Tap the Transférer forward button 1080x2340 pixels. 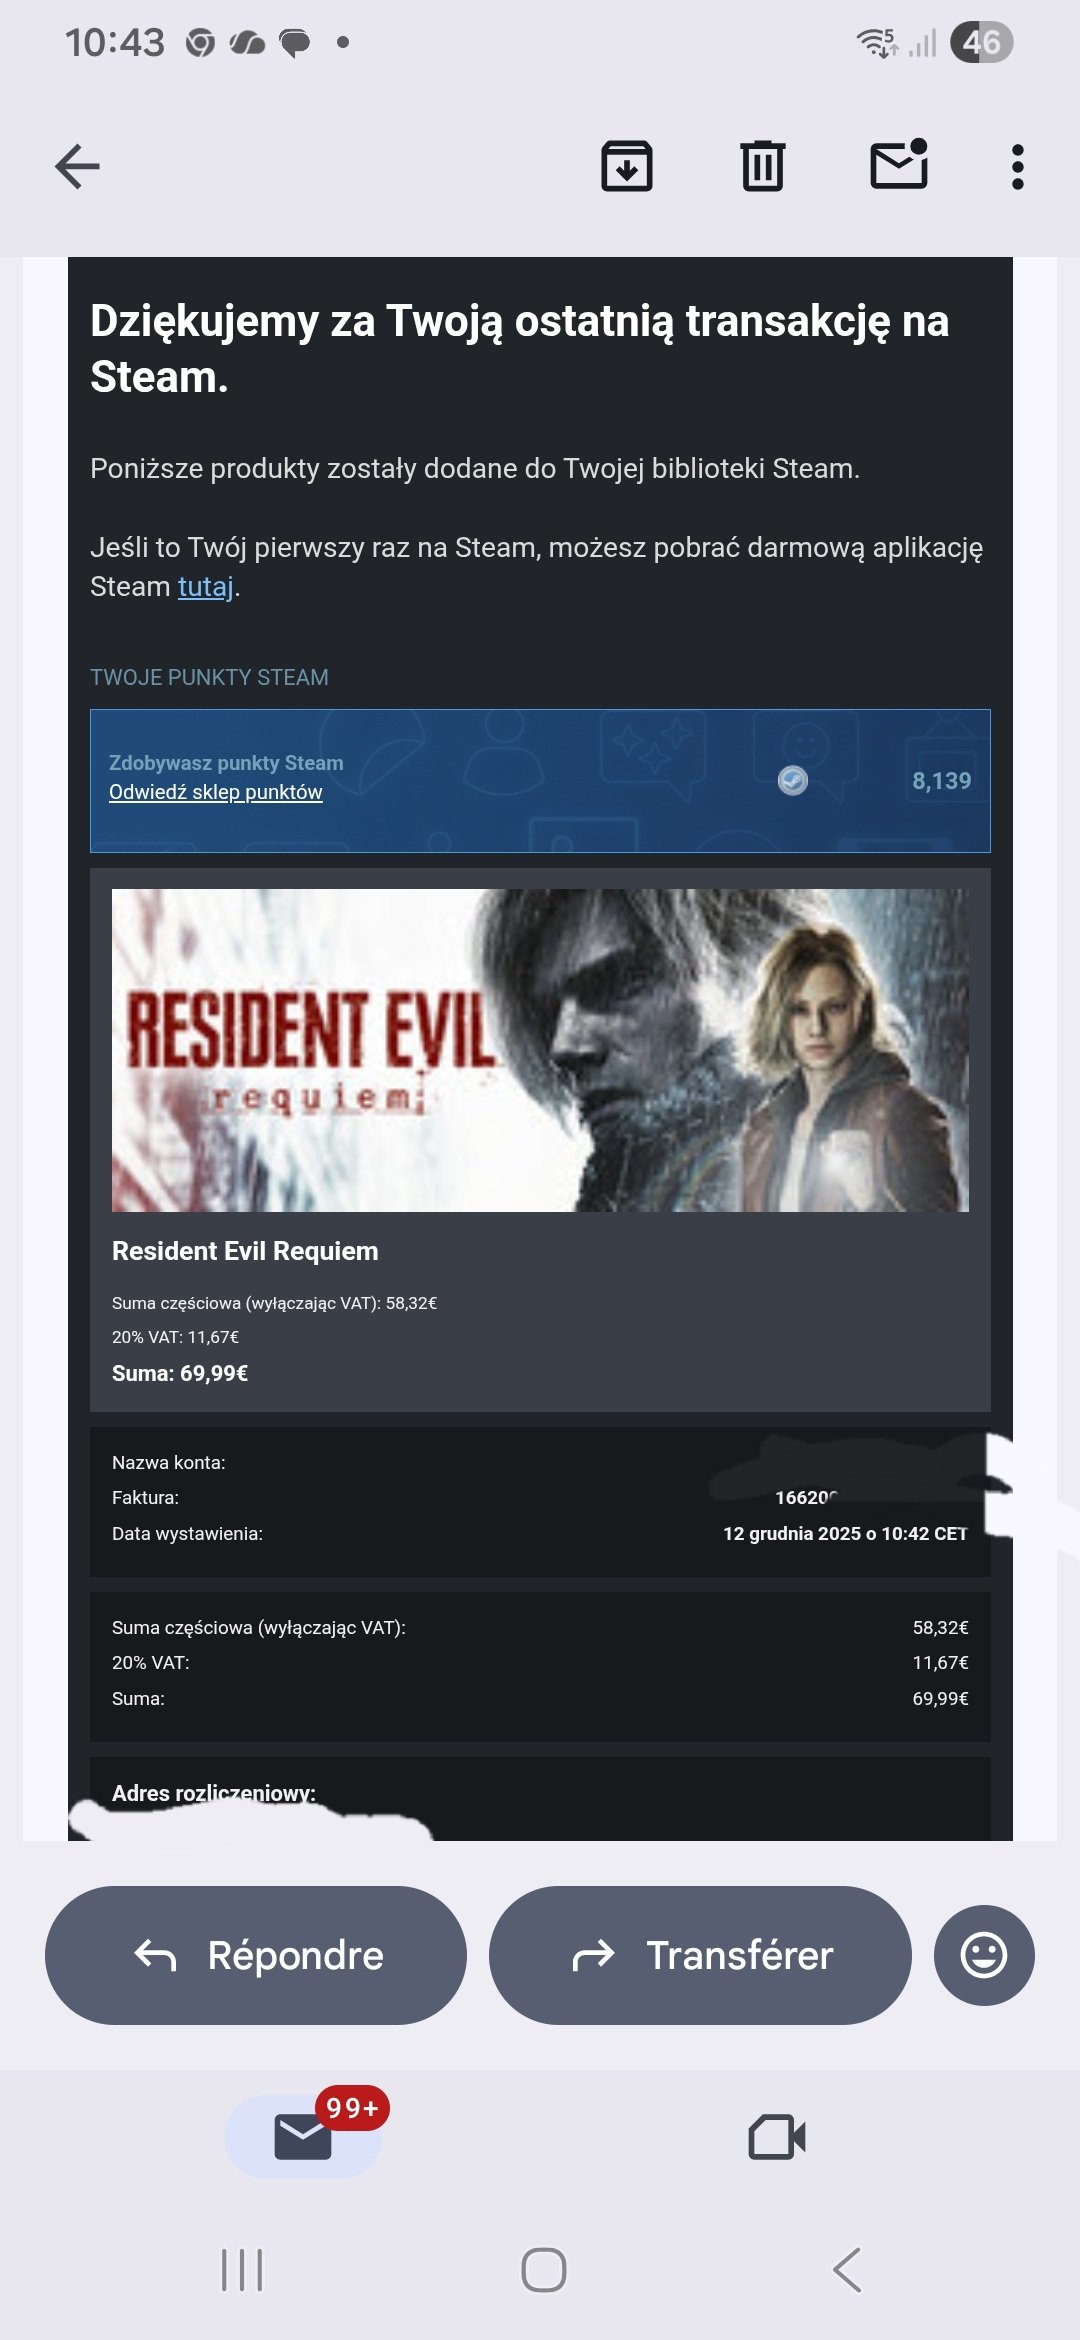pos(700,1955)
